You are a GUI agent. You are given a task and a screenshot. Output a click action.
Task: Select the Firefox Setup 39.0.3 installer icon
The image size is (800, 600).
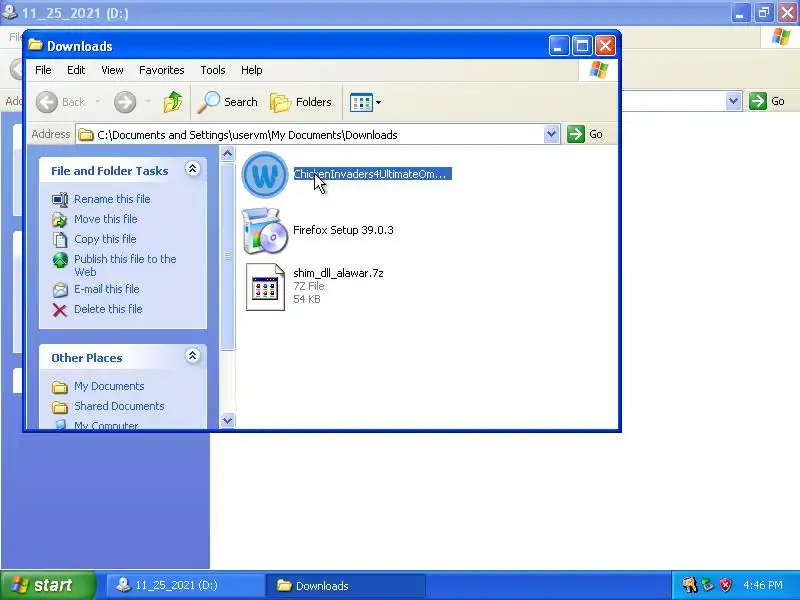[x=264, y=231]
